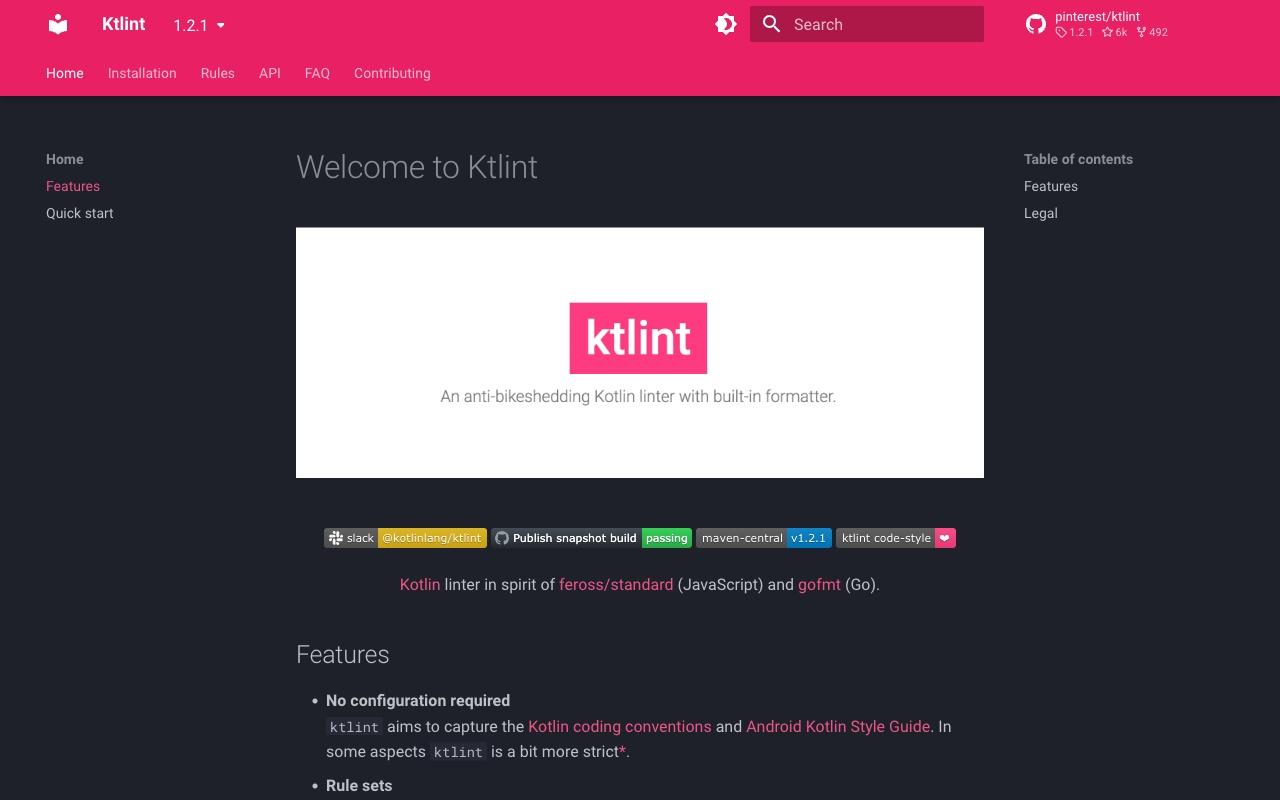This screenshot has width=1280, height=800.
Task: Click the slack @kotlinlang/ktlint badge
Action: tap(405, 538)
